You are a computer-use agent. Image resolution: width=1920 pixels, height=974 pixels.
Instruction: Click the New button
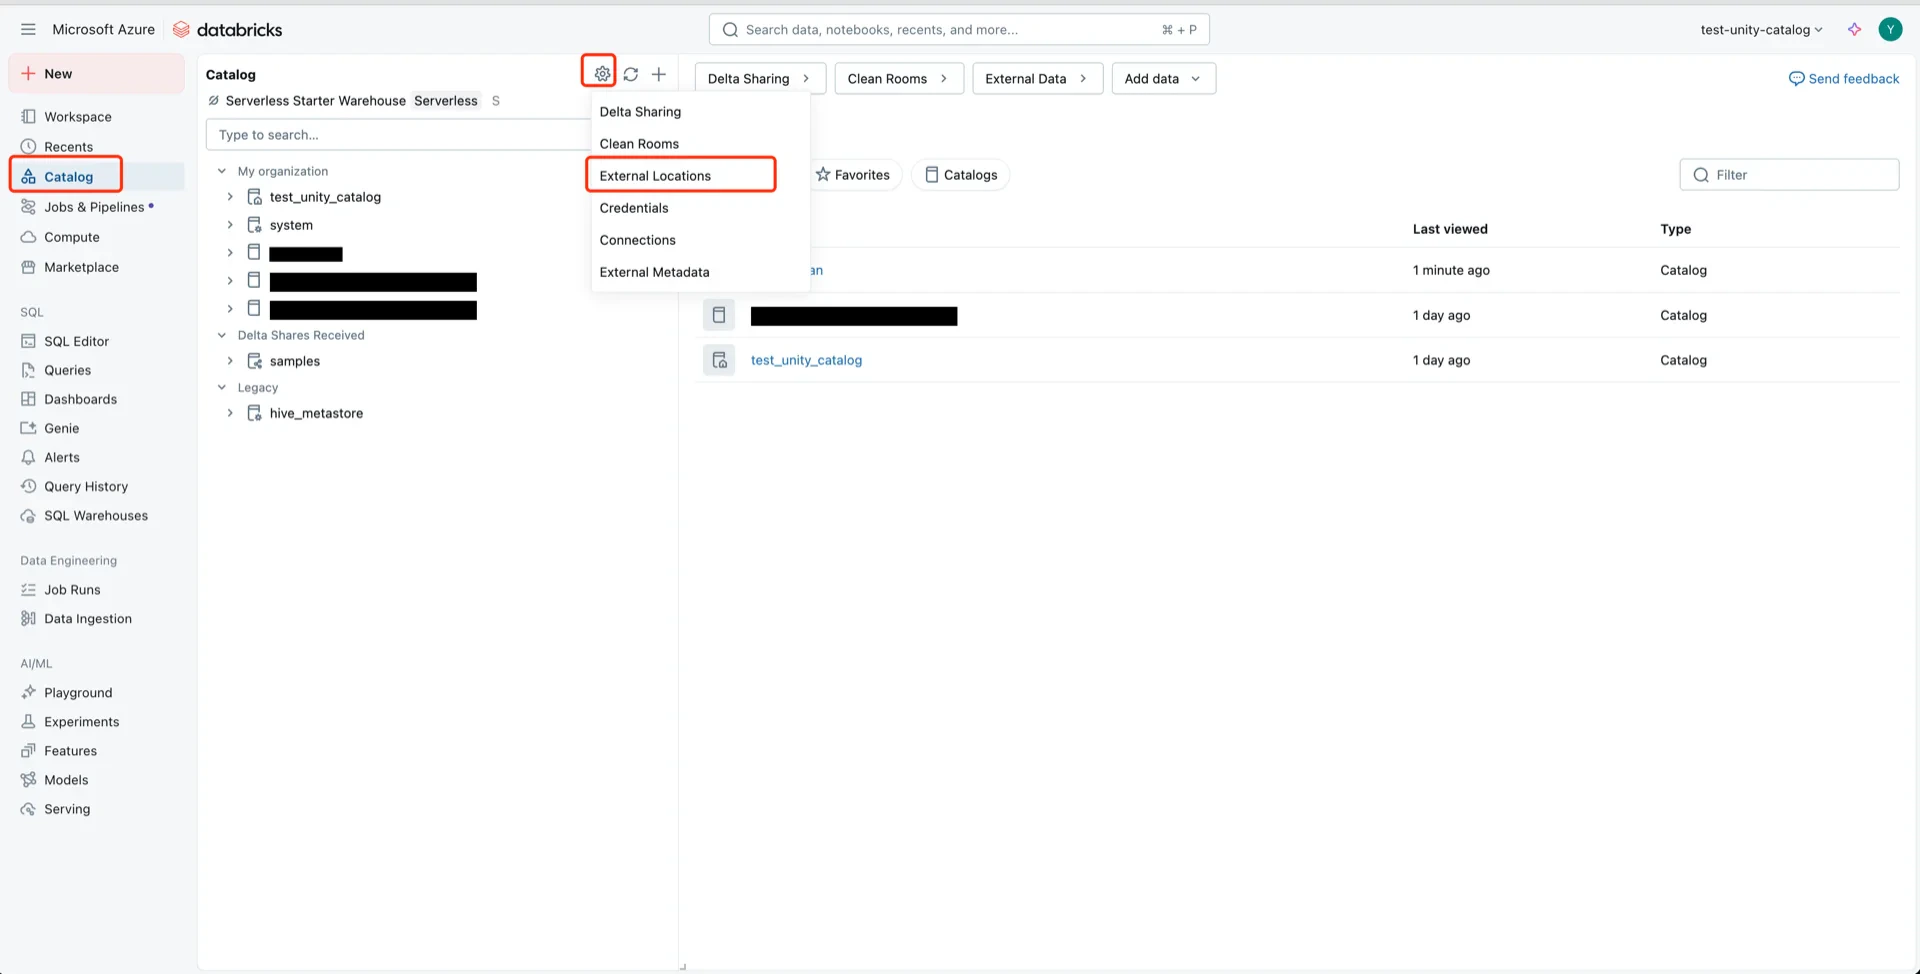pyautogui.click(x=96, y=73)
